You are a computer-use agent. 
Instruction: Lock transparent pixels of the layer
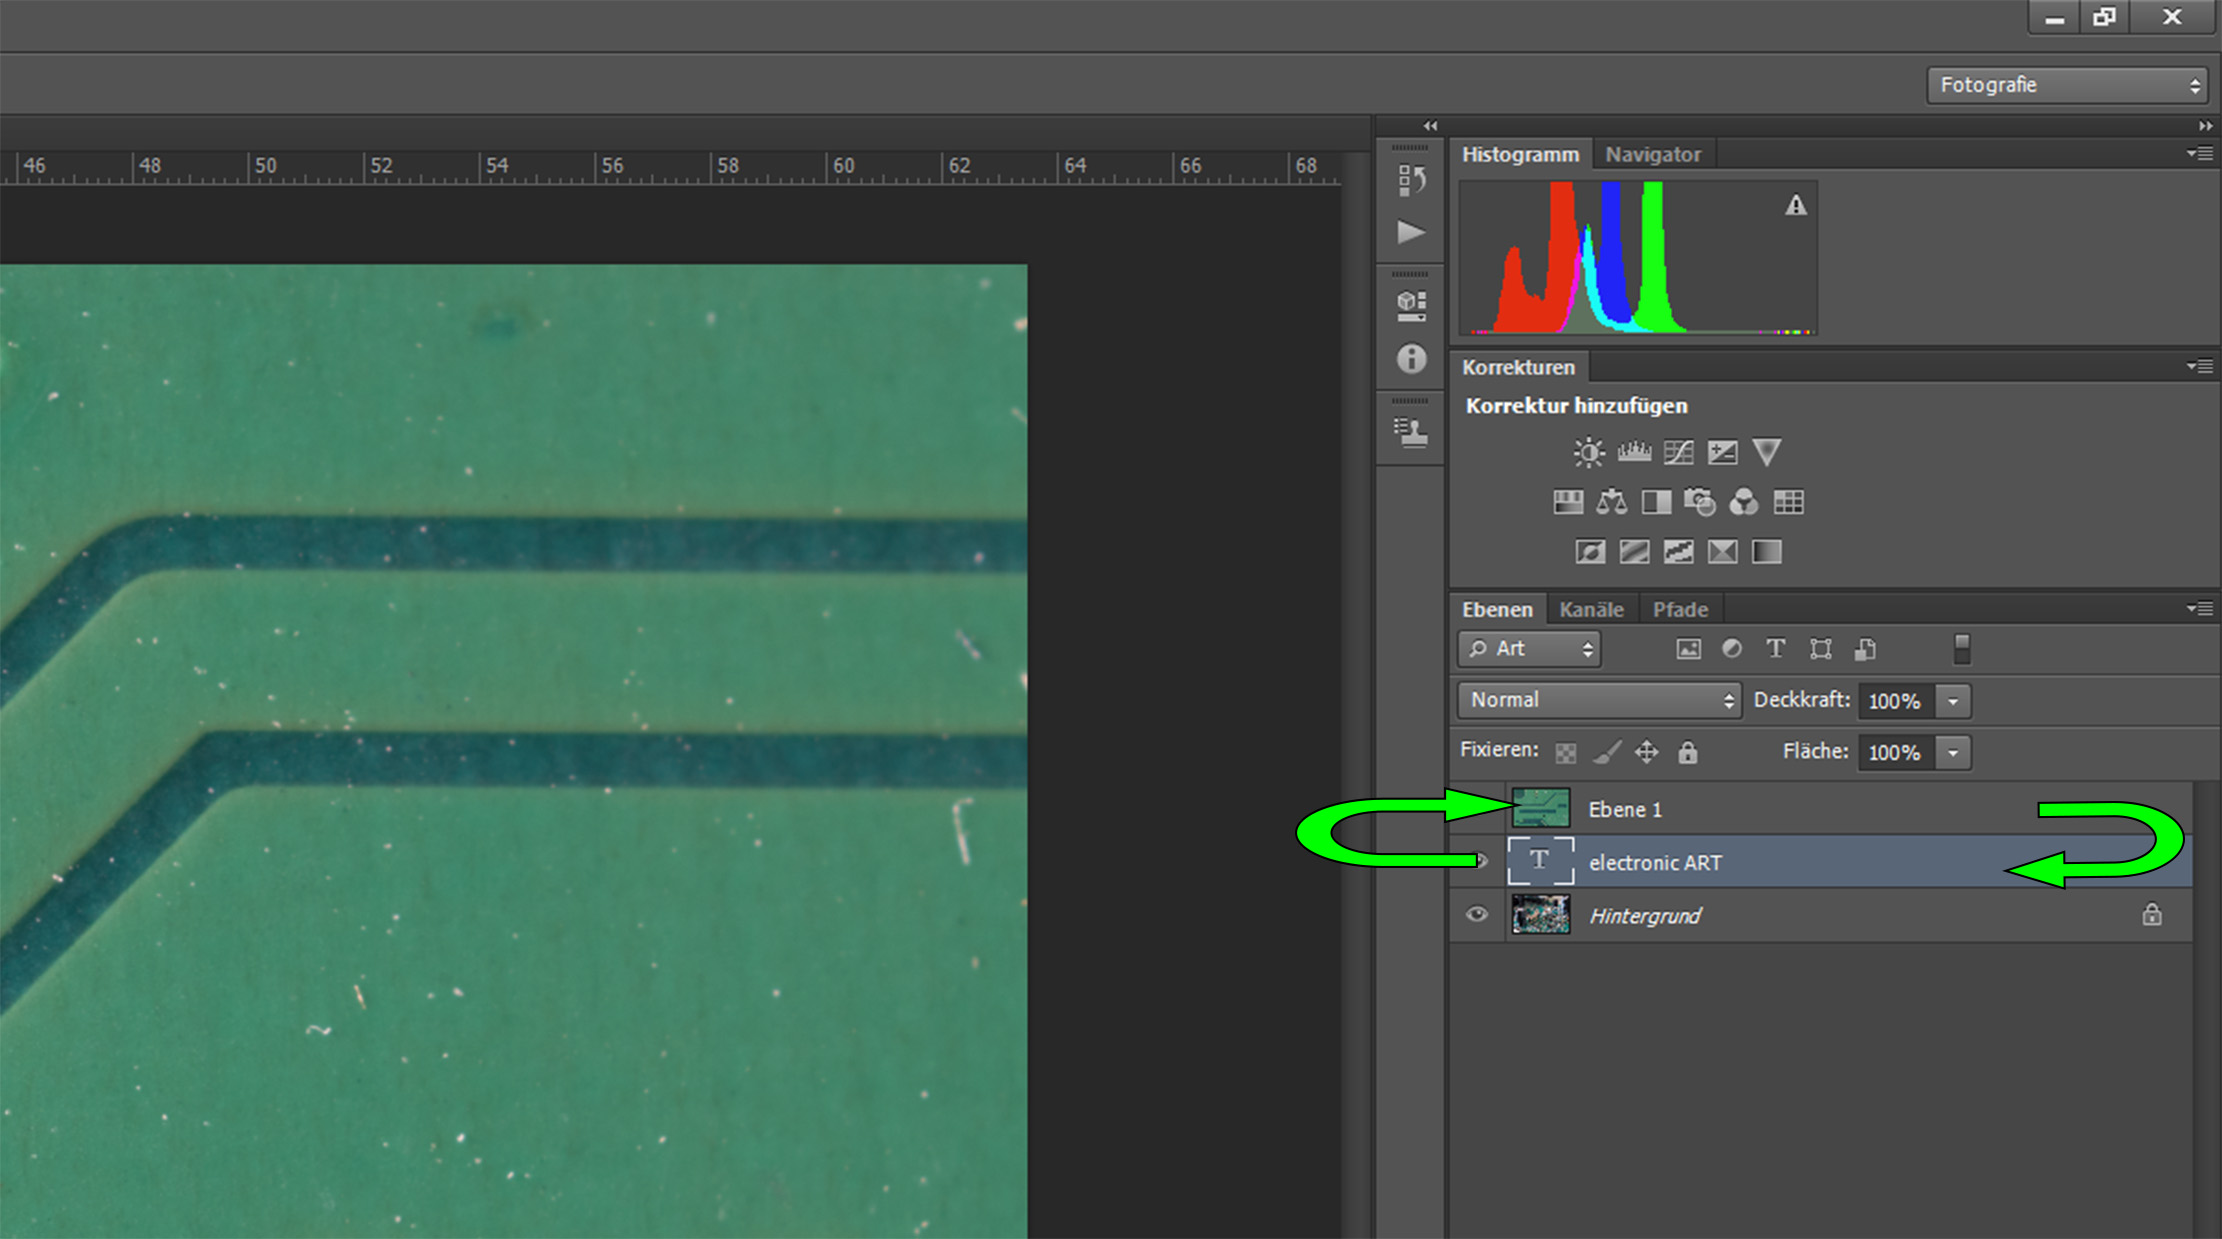[x=1566, y=752]
